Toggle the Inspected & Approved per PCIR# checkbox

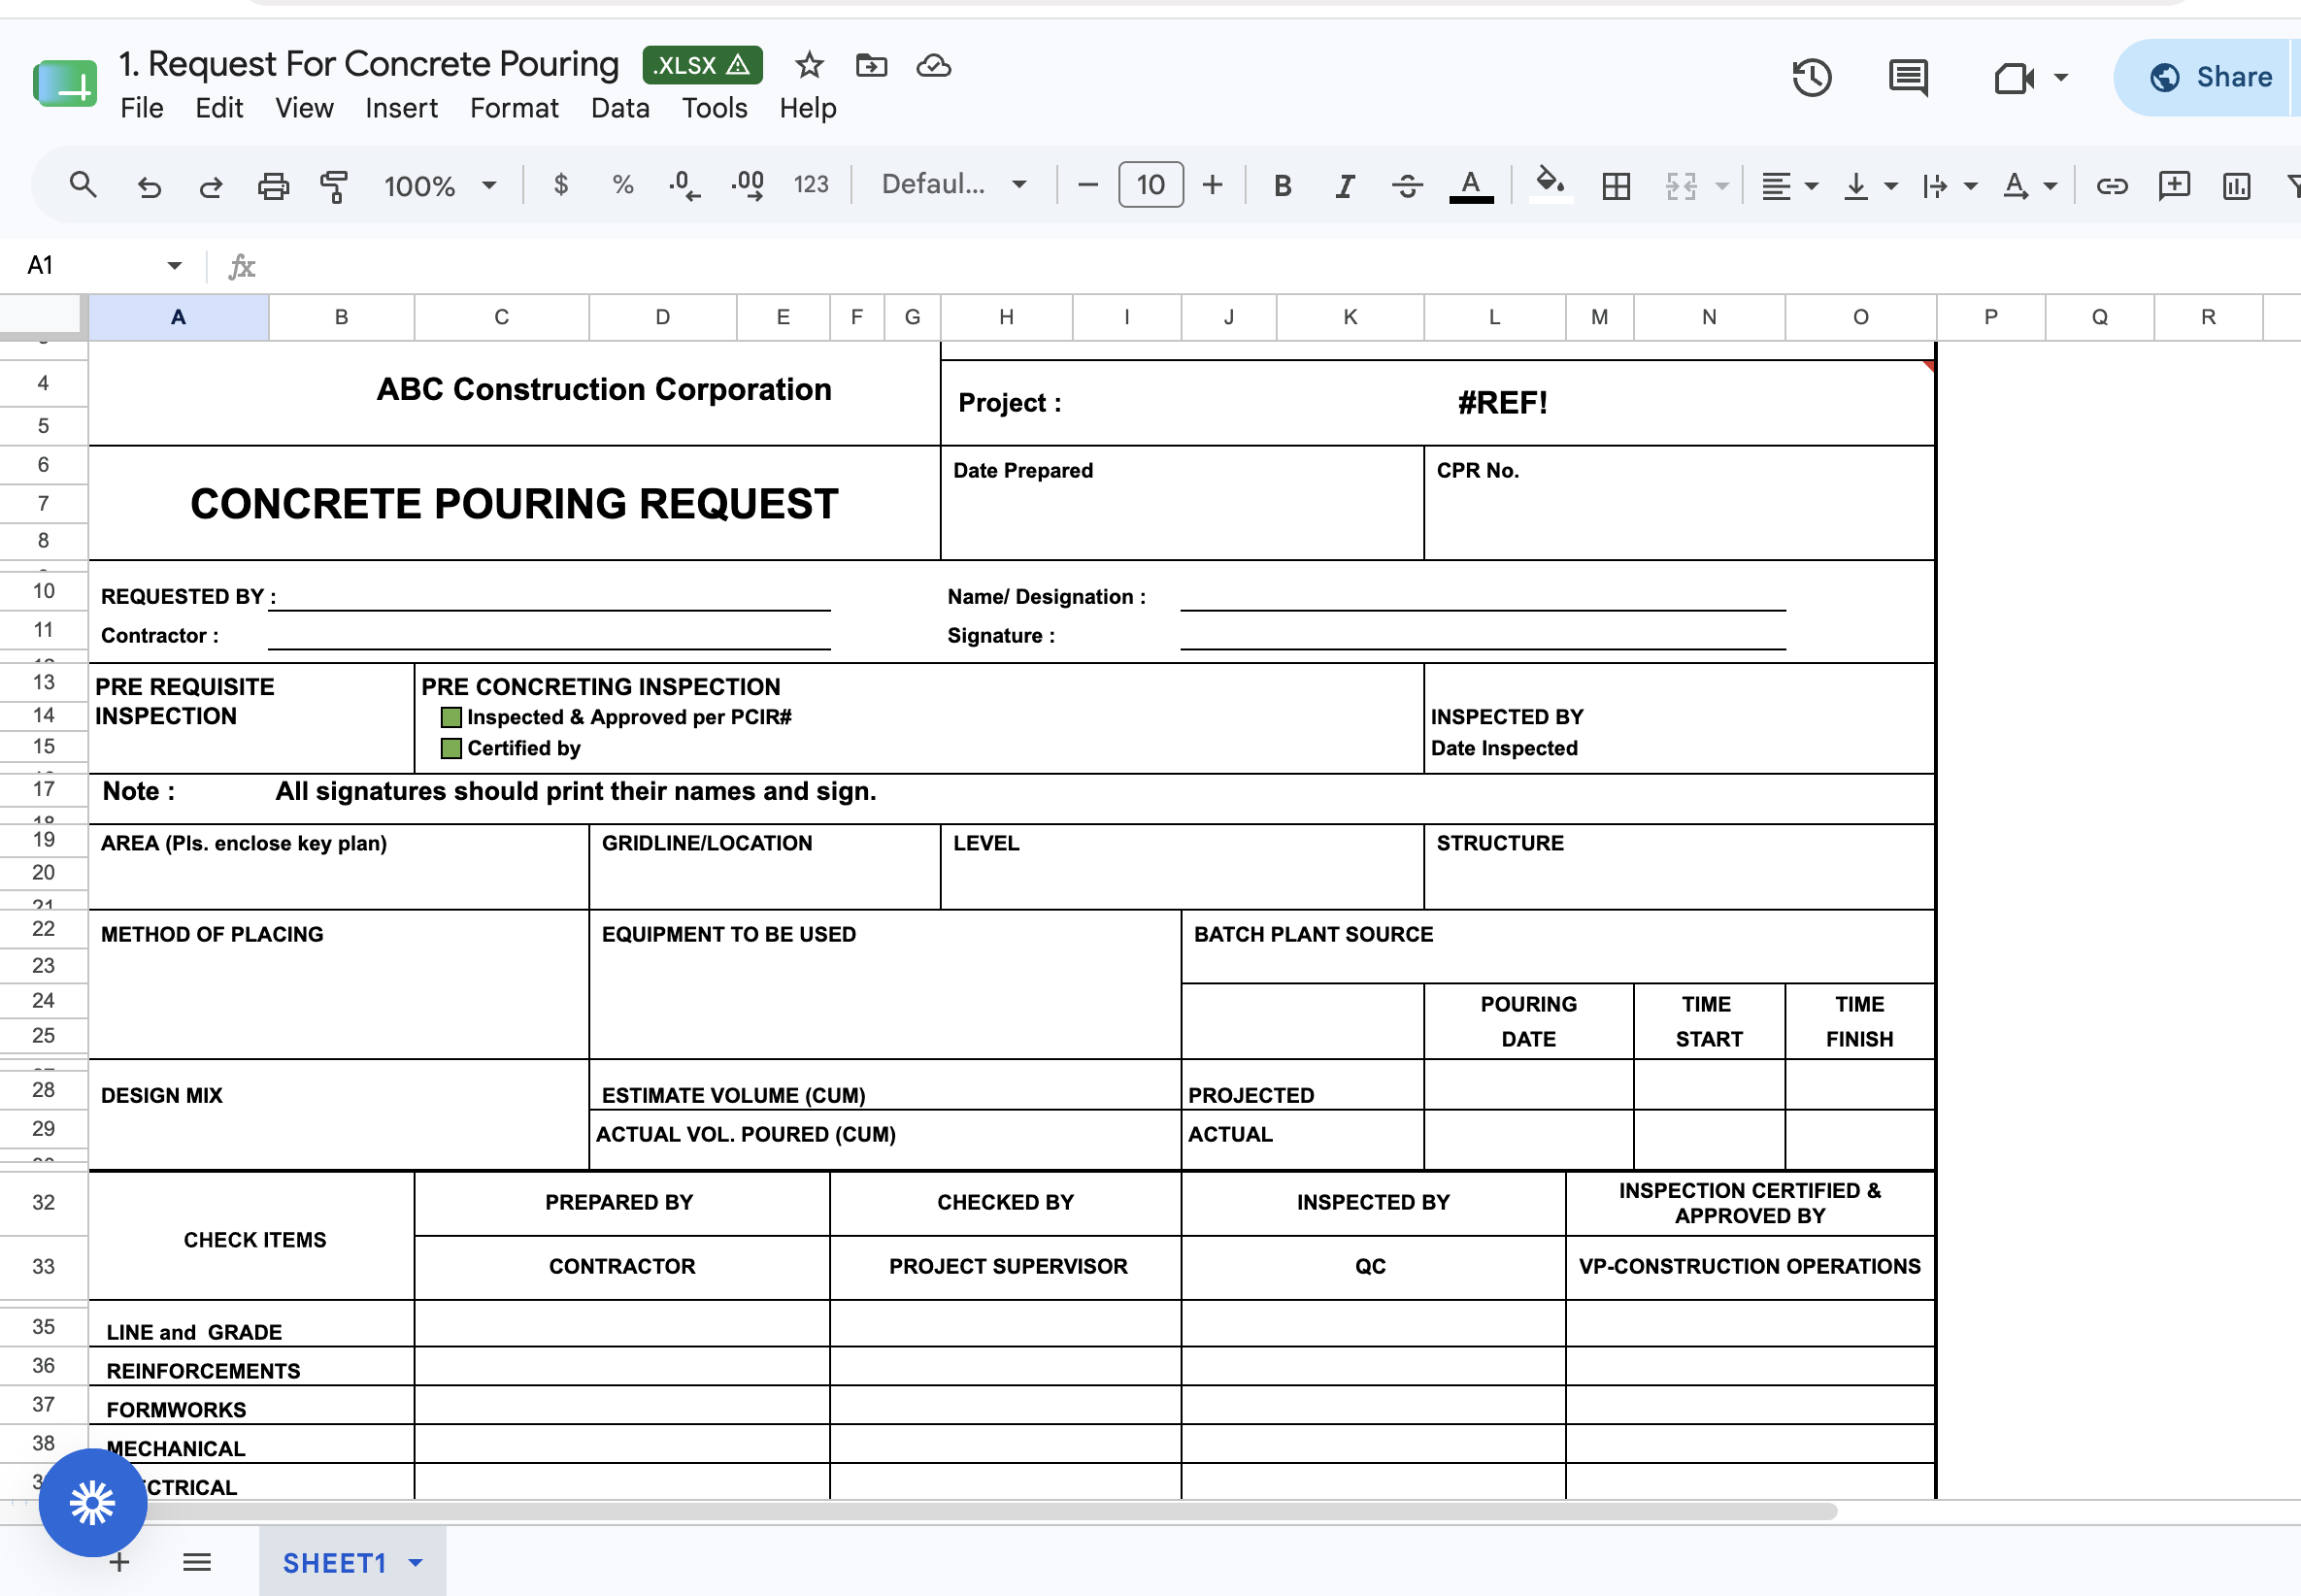(451, 717)
